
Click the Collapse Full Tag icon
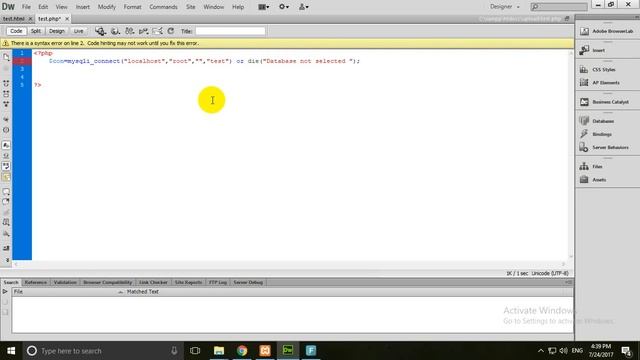[x=6, y=83]
